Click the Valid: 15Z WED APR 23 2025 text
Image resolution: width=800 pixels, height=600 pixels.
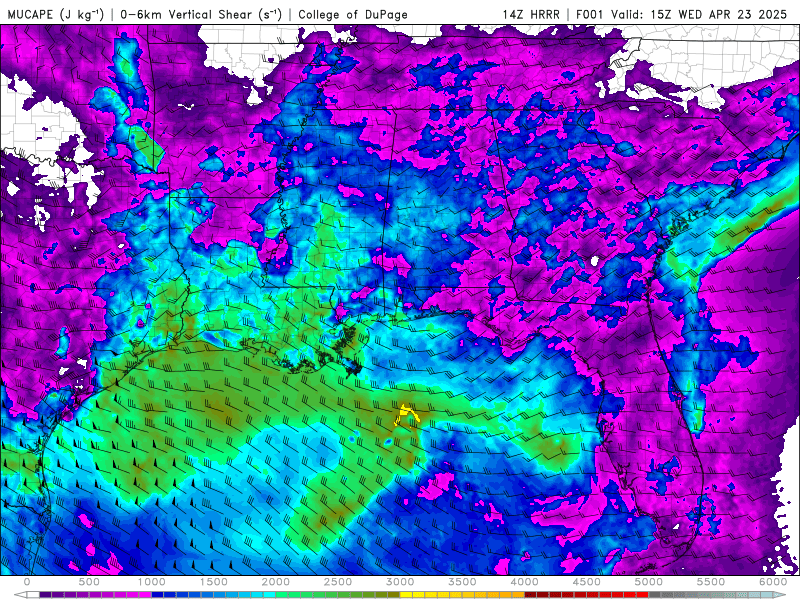pos(699,14)
